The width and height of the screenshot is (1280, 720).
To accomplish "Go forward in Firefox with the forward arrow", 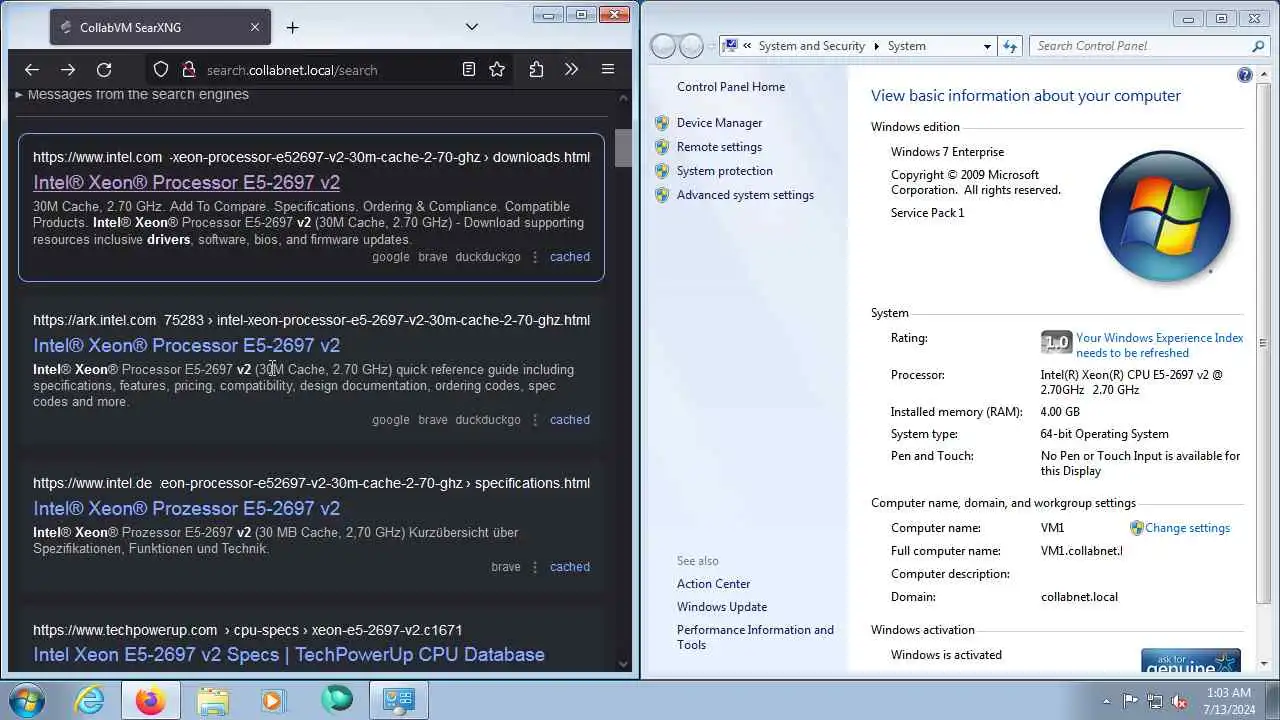I will 68,70.
